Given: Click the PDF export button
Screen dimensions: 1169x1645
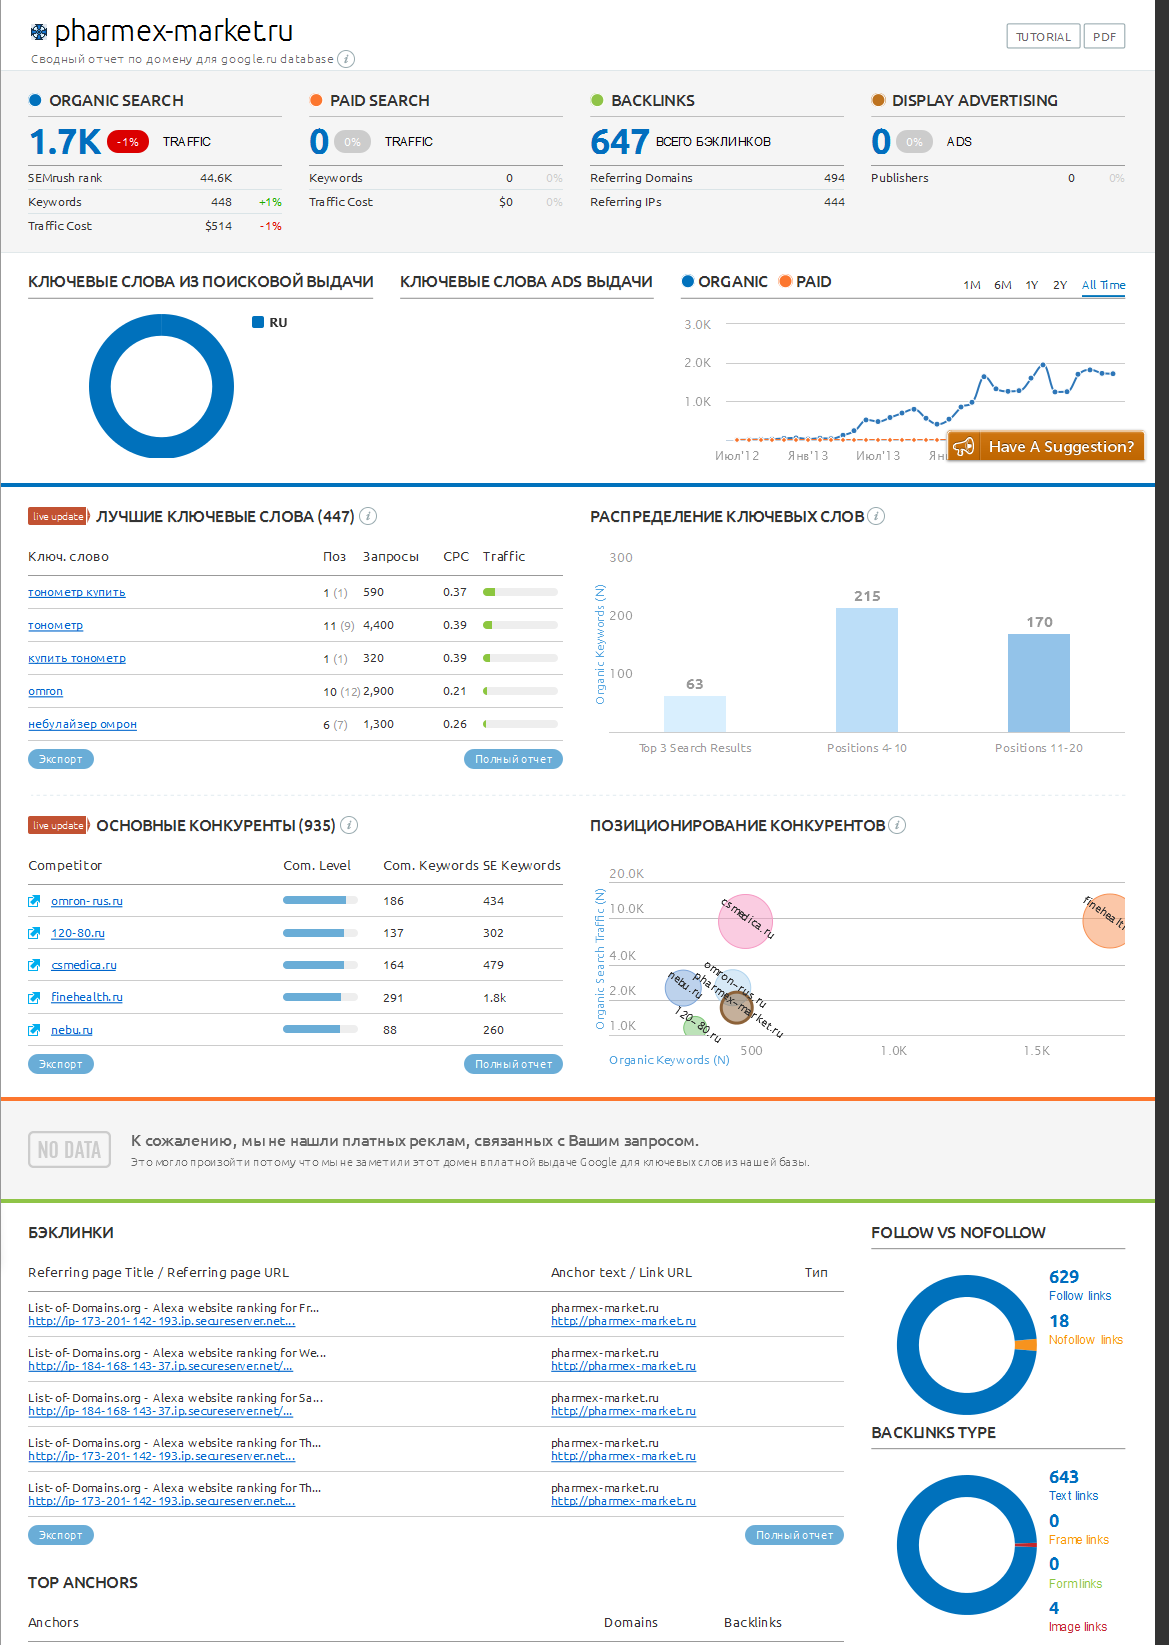Looking at the screenshot, I should pos(1104,37).
